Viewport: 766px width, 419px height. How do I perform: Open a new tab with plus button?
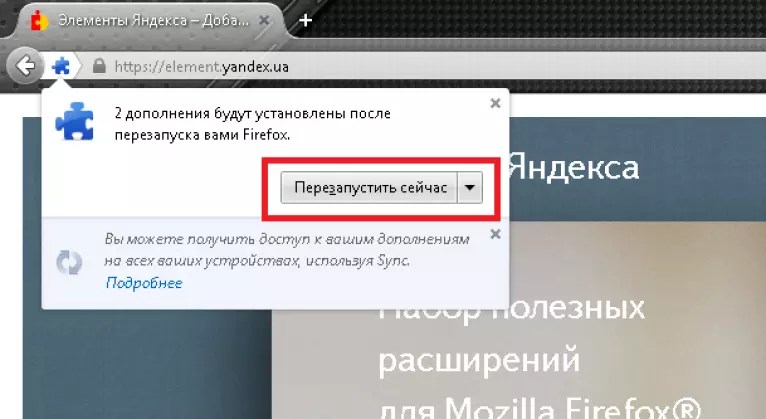305,20
